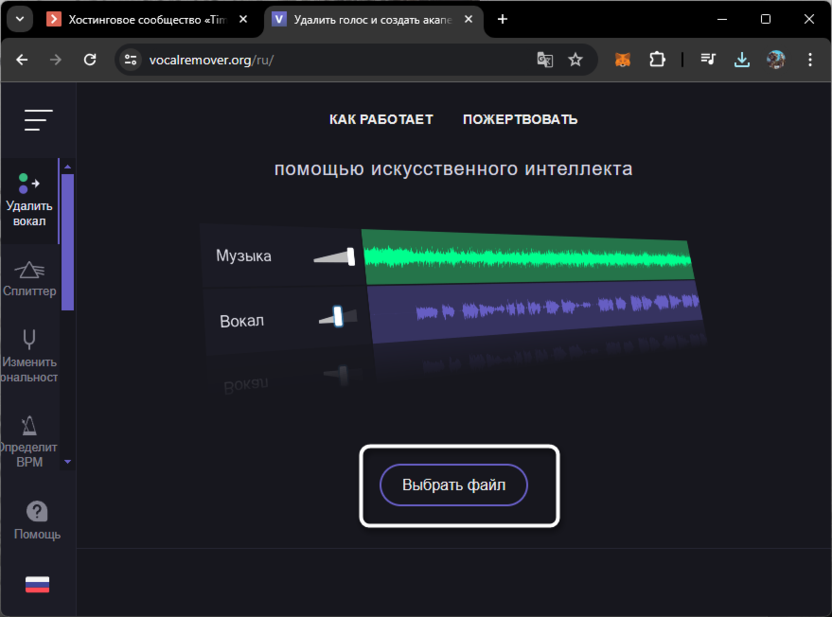The width and height of the screenshot is (832, 617).
Task: Select the Удалить вокал tool
Action: click(29, 201)
